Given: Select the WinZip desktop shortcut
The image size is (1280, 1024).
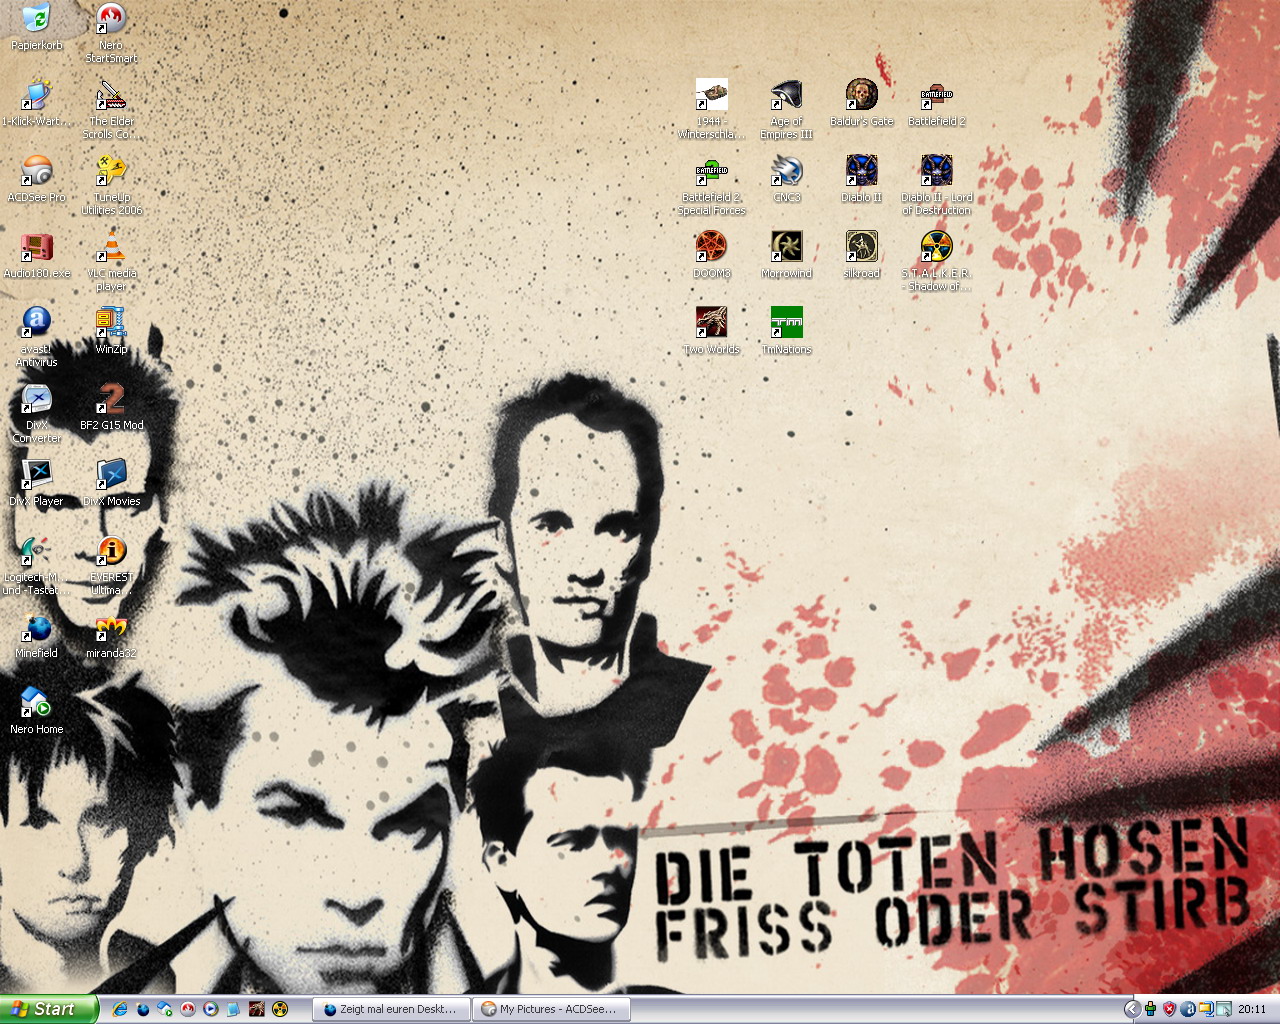Looking at the screenshot, I should click(111, 331).
